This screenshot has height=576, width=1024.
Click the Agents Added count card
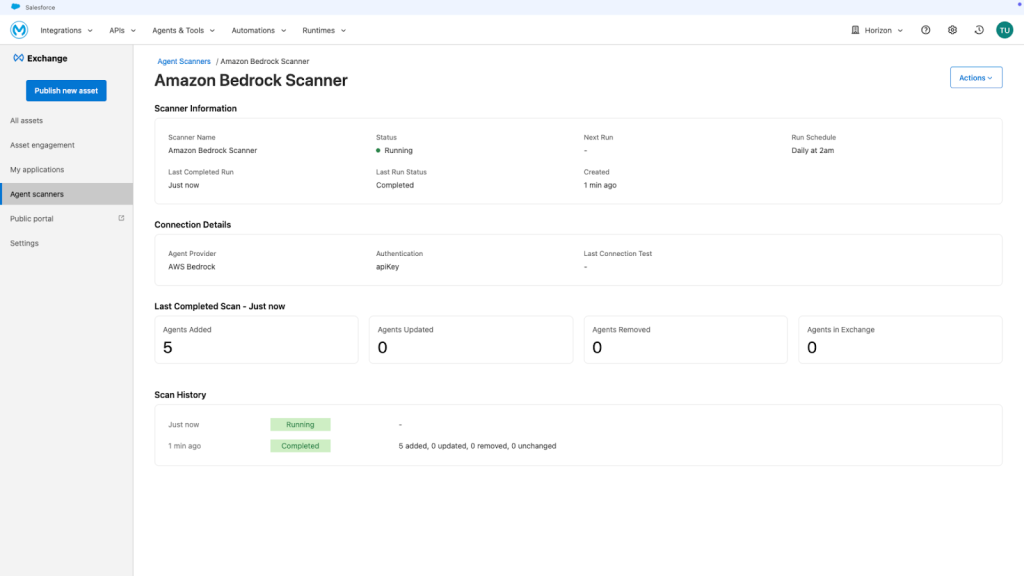tap(256, 339)
